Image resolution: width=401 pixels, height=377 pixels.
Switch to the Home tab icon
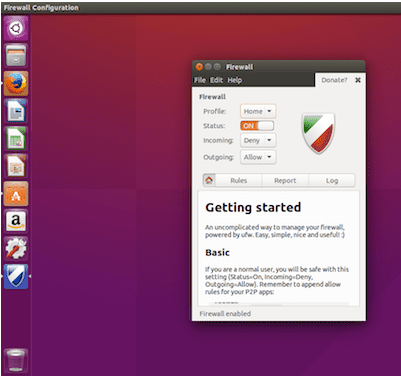(x=209, y=180)
